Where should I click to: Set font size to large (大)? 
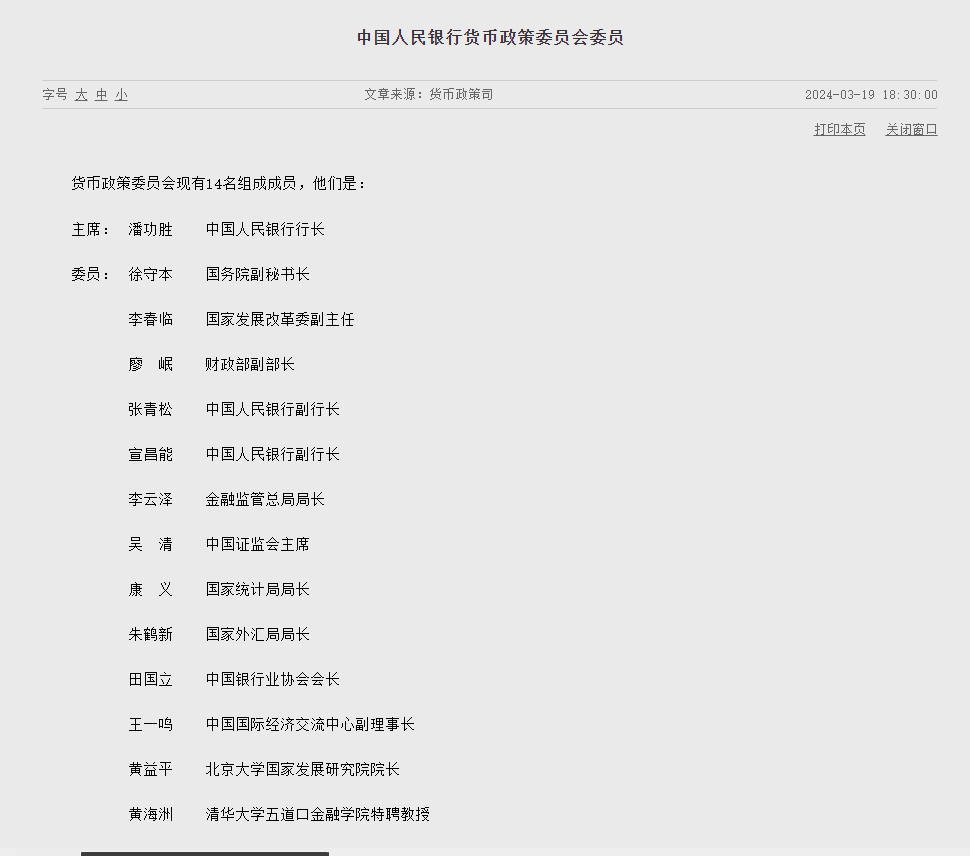81,95
